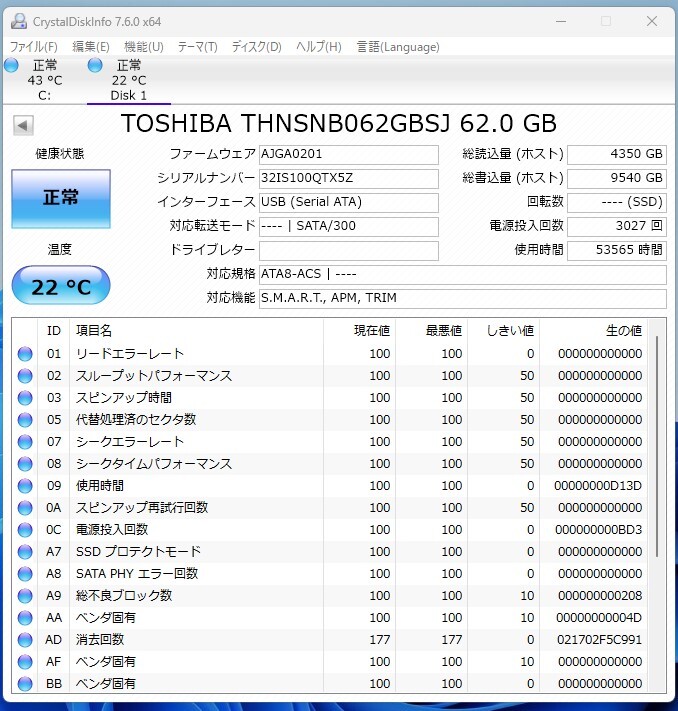Image resolution: width=678 pixels, height=711 pixels.
Task: Open the 機能(U) menu
Action: (144, 47)
